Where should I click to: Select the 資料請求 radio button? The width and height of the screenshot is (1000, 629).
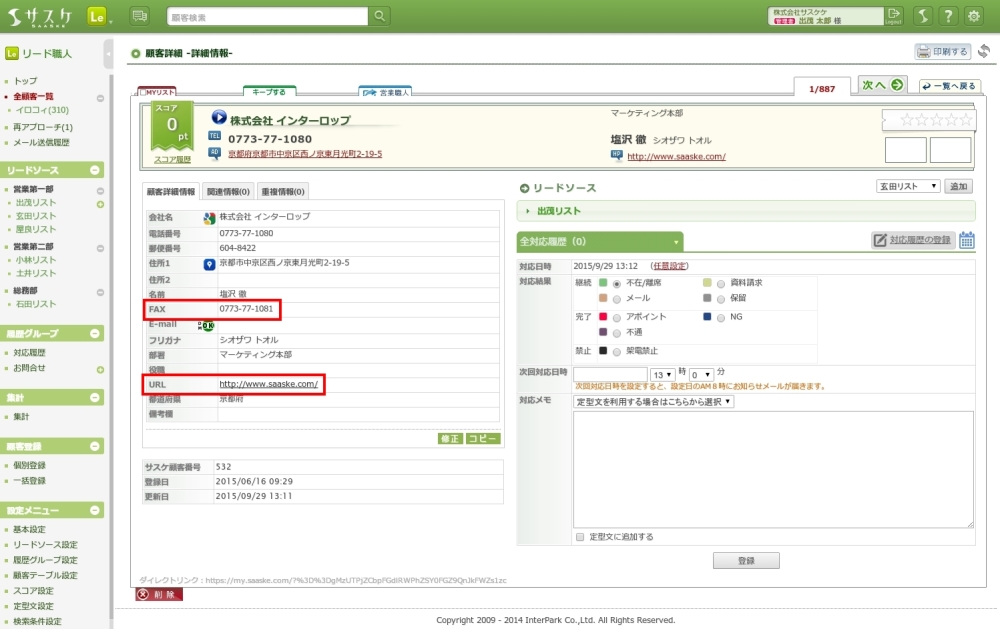coord(721,283)
